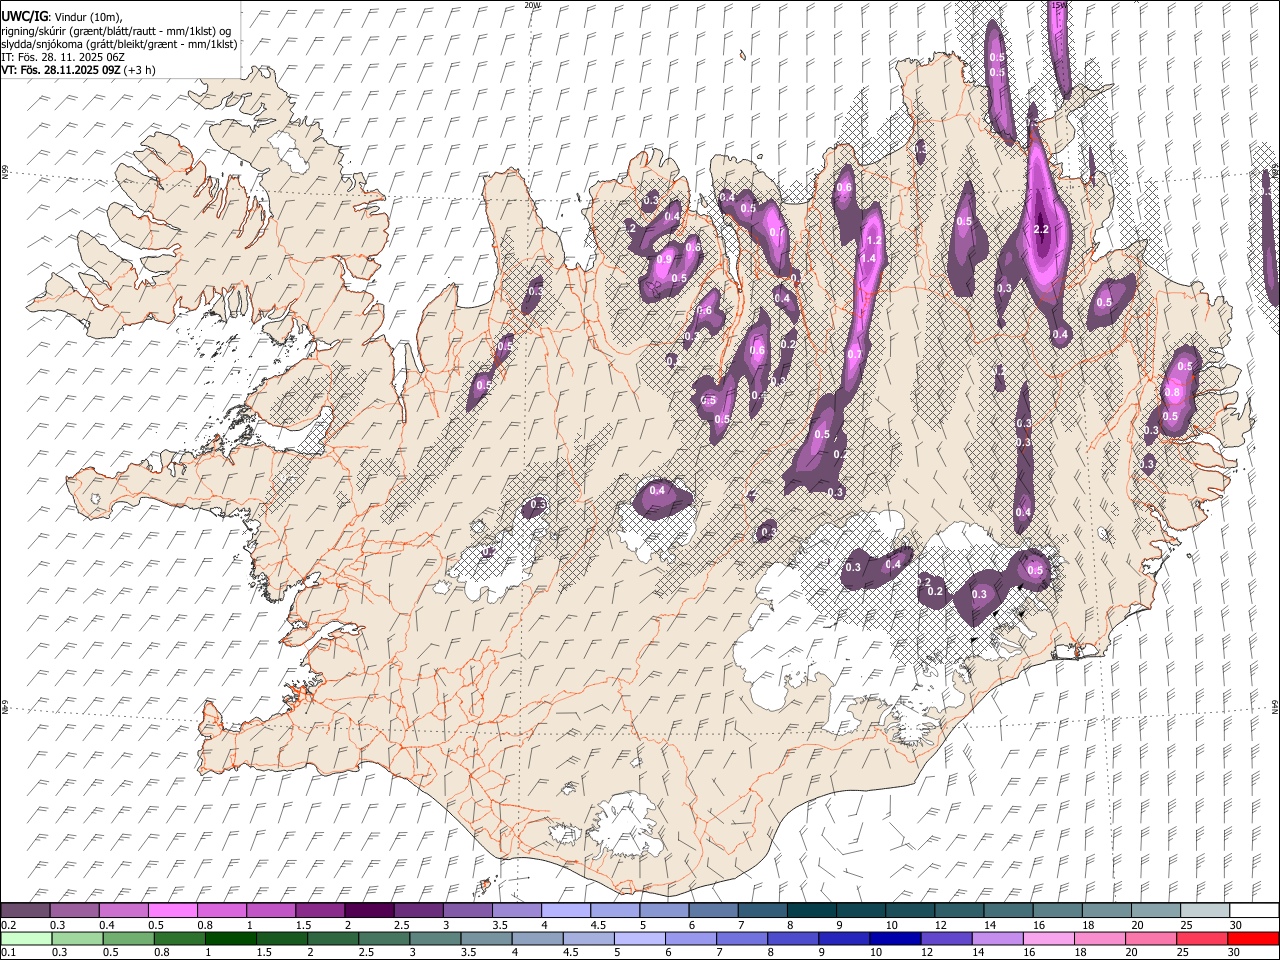
Task: Click the "0.9" precipitation value on the map
Action: 664,260
